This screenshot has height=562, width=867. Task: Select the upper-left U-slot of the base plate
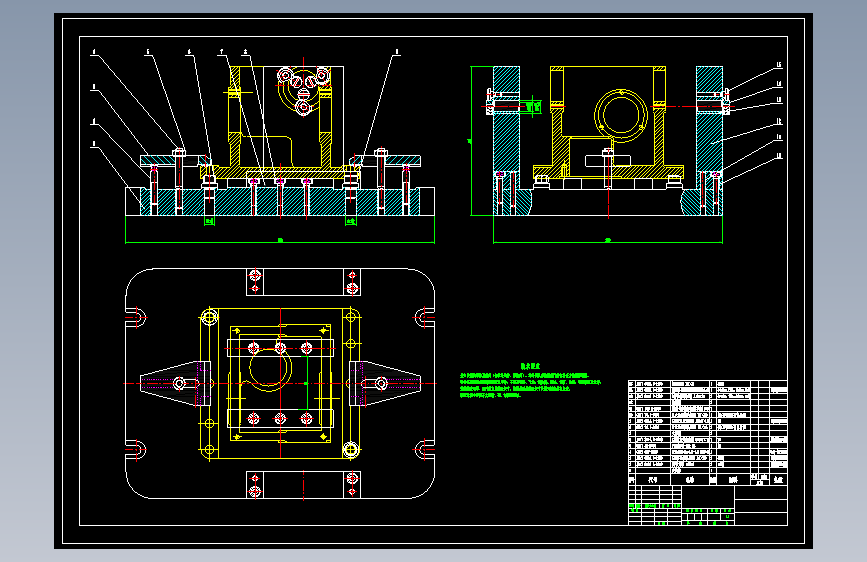pyautogui.click(x=136, y=318)
